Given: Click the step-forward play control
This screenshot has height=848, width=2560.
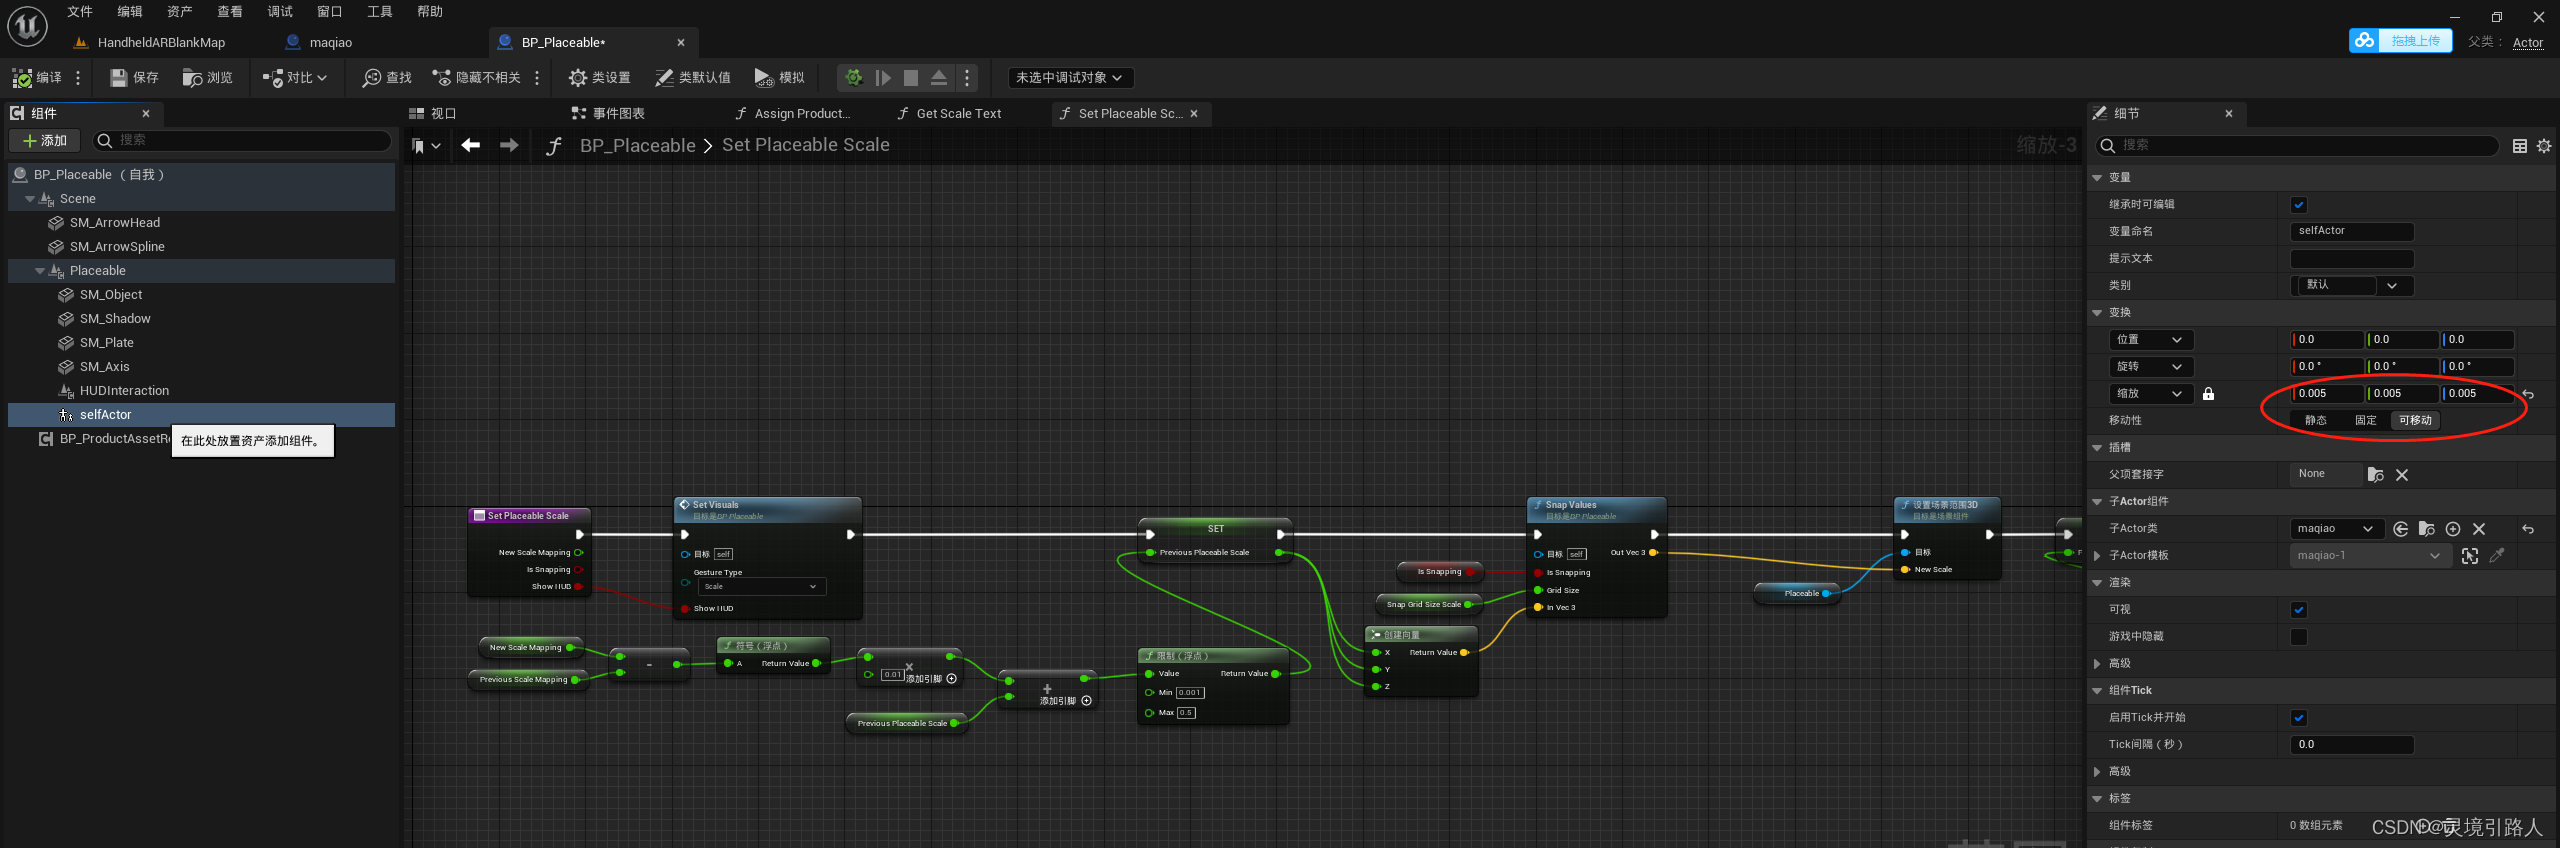Looking at the screenshot, I should coord(883,78).
